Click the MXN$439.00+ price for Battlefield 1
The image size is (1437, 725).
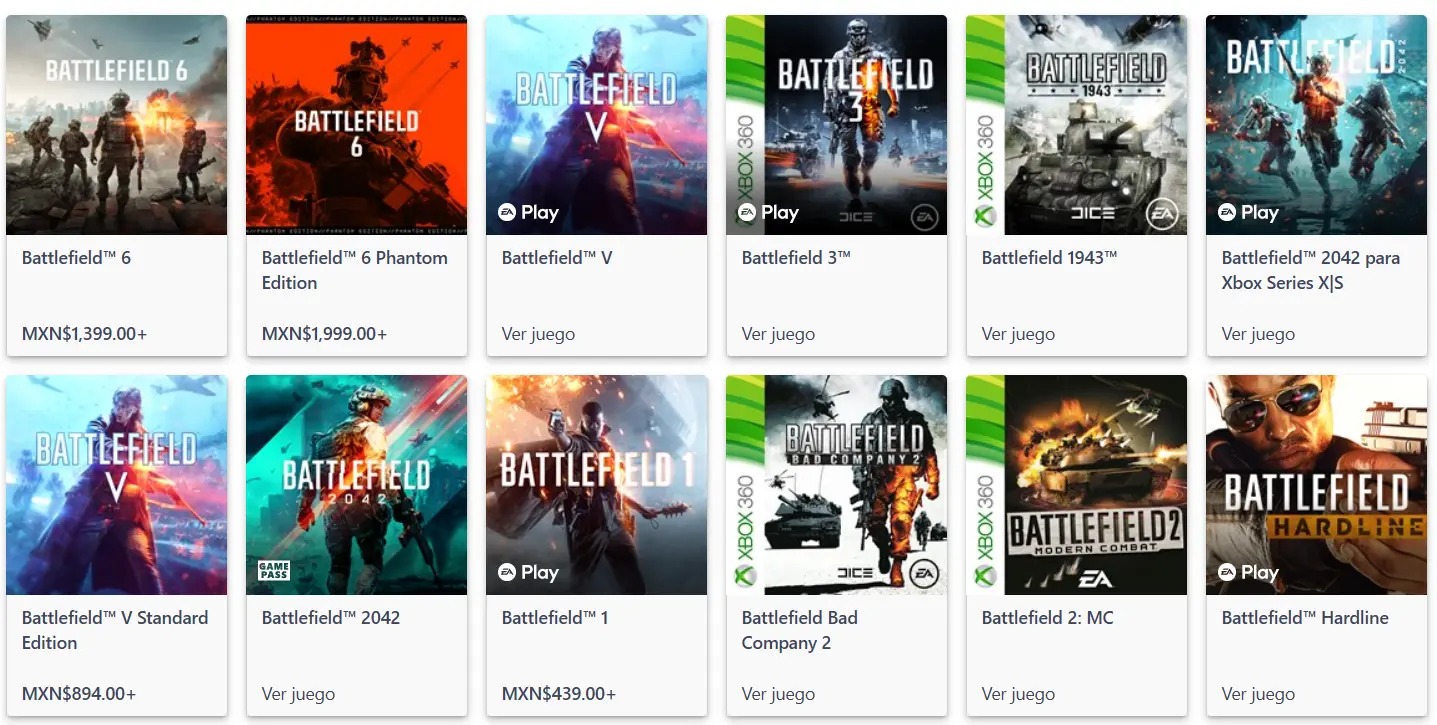[559, 694]
